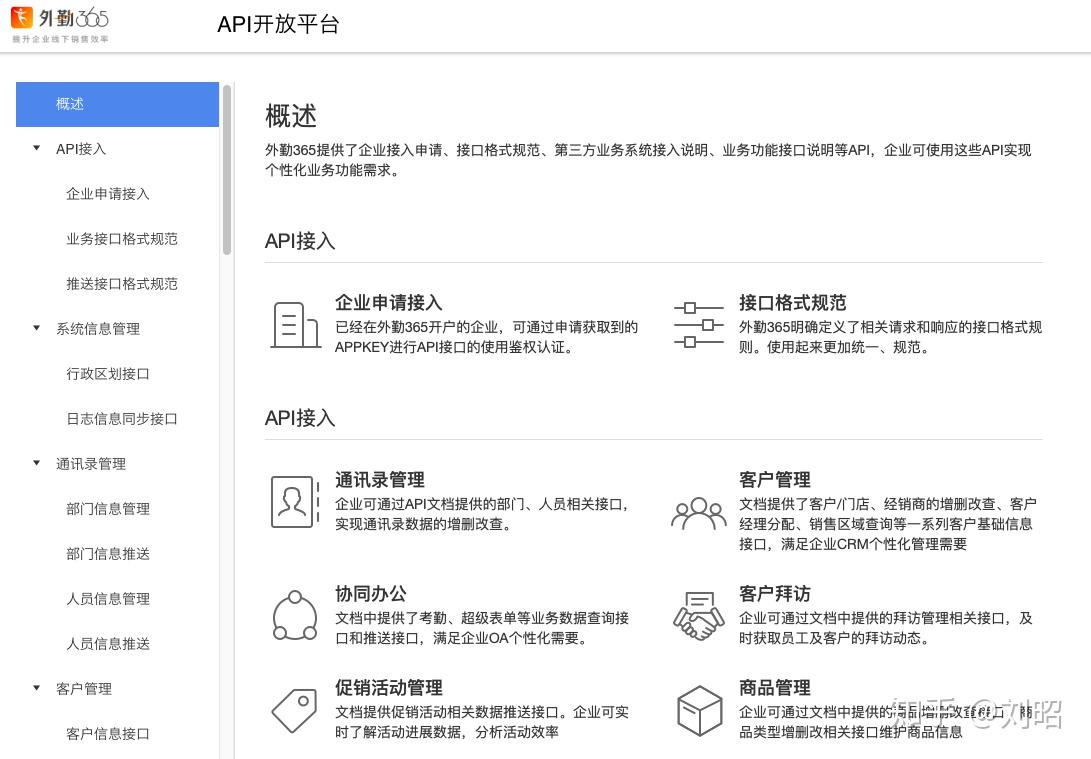The image size is (1091, 759).
Task: Open 推送接口格式规范 from the sidebar
Action: click(122, 283)
